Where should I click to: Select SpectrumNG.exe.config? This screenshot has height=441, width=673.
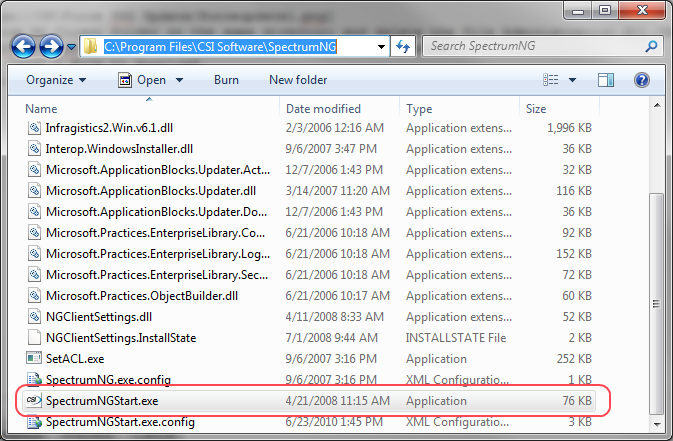pyautogui.click(x=108, y=380)
